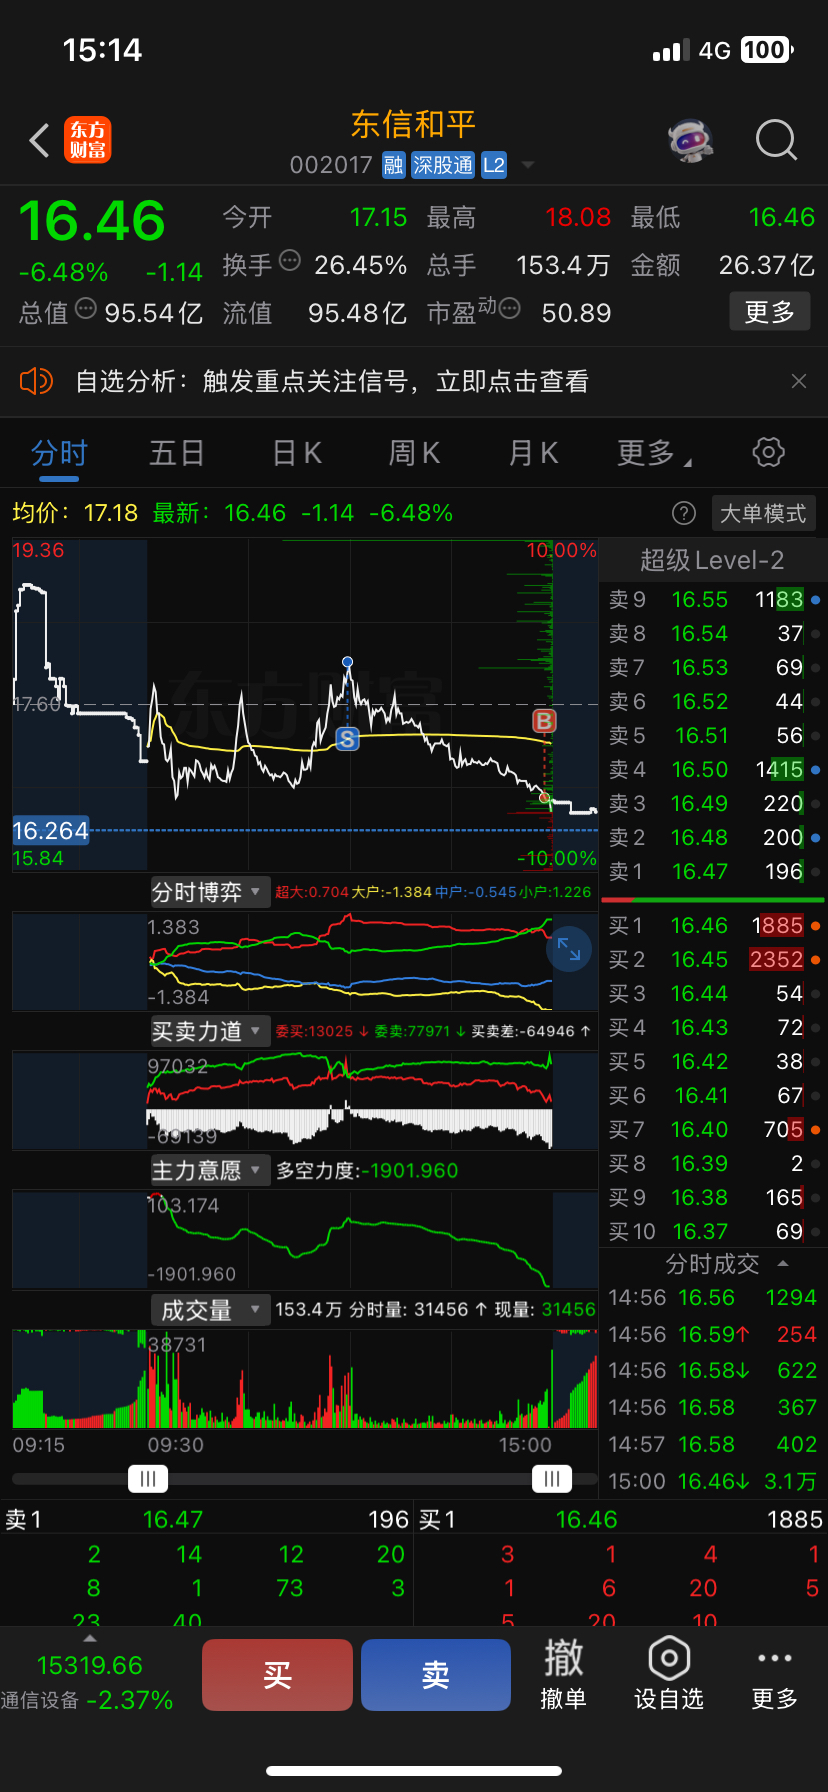Tap the orange dot beside 买2

(816, 960)
